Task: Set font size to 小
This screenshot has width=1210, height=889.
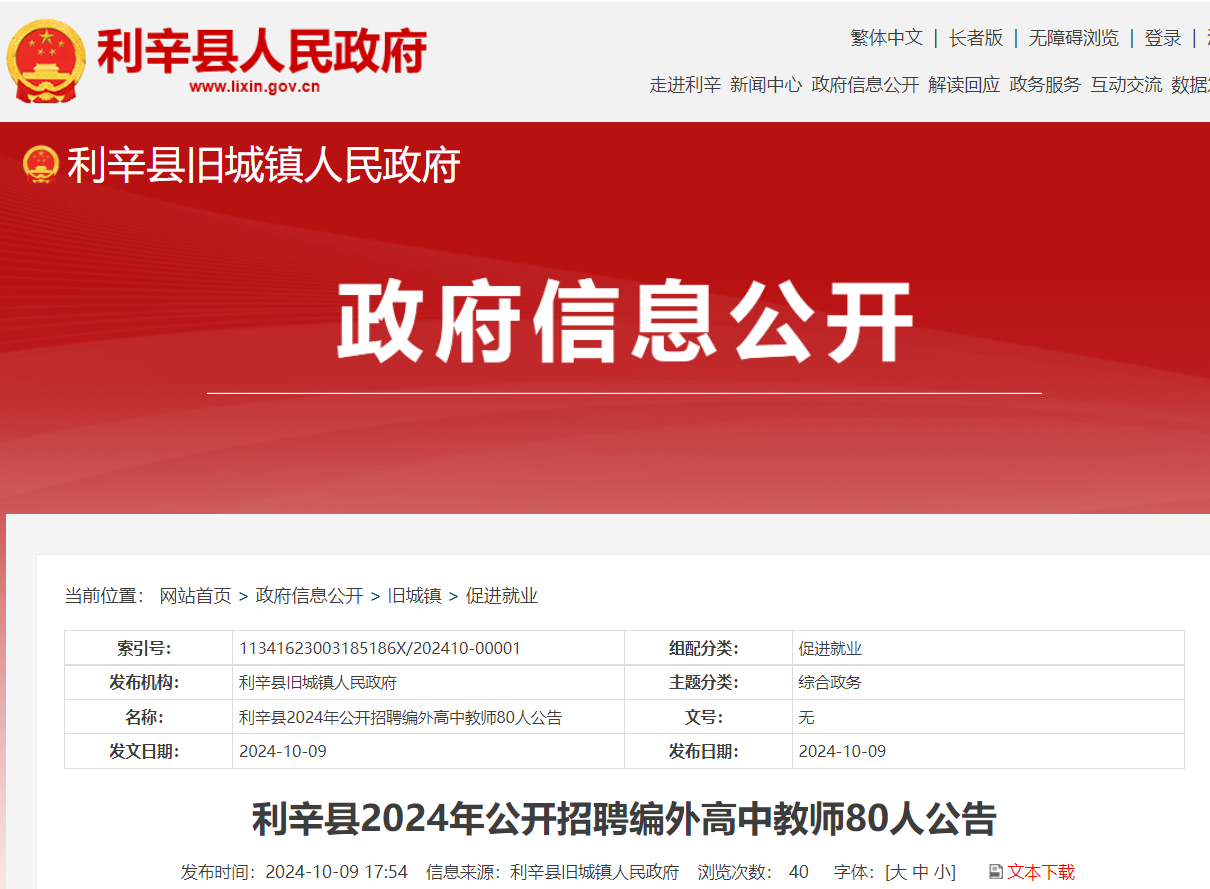Action: tap(942, 872)
